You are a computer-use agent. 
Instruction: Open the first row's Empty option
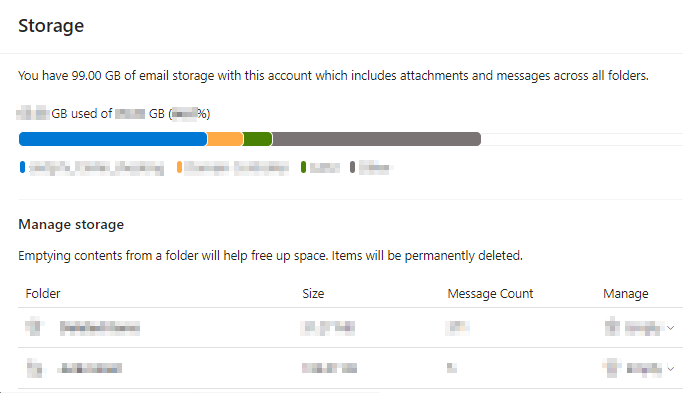(643, 328)
